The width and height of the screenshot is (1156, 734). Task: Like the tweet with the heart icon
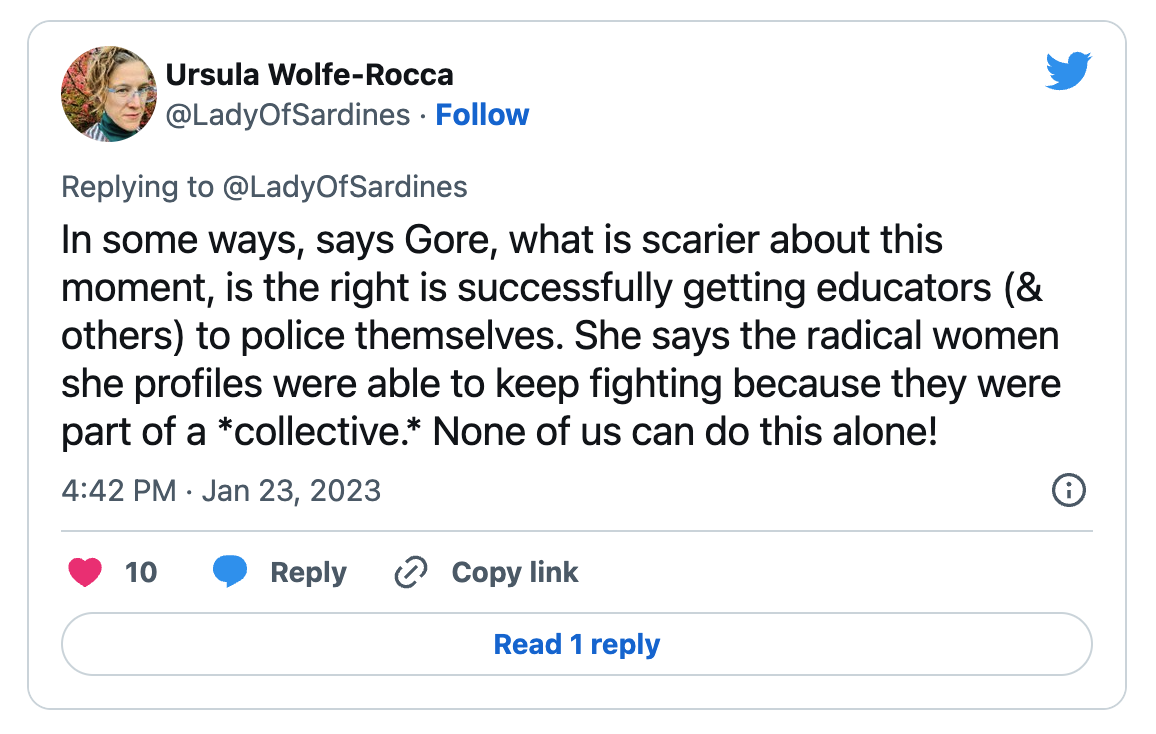[85, 572]
